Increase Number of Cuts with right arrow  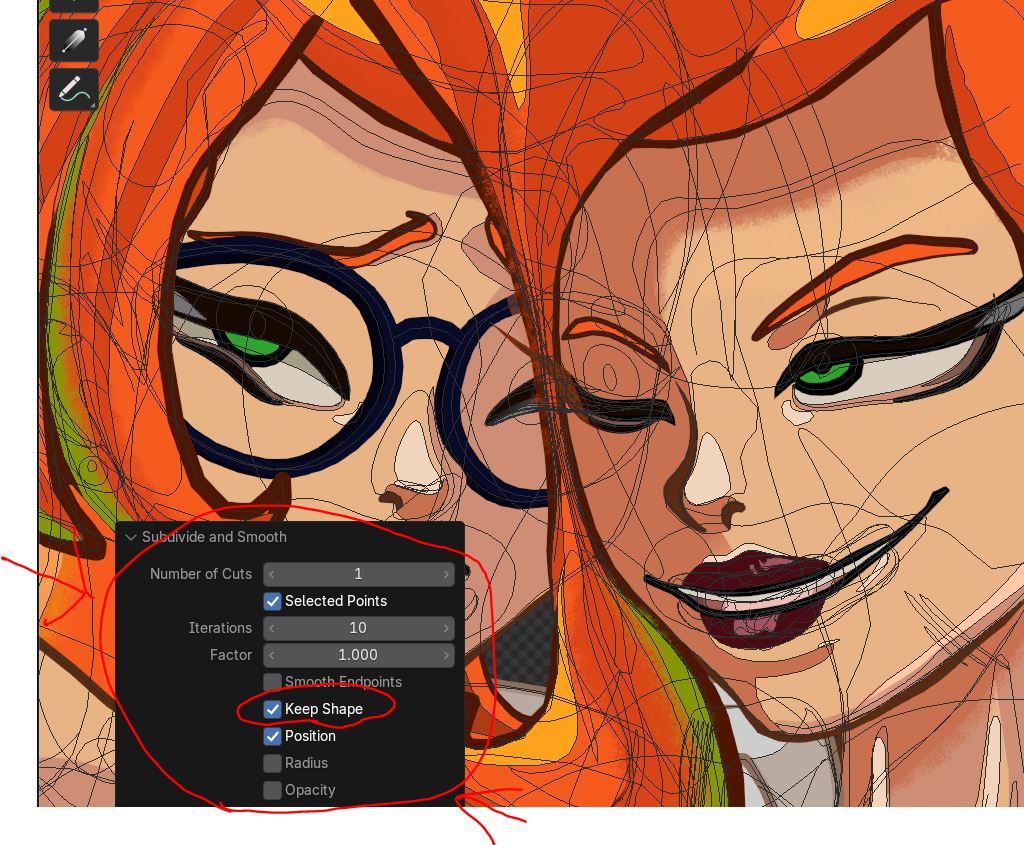coord(446,574)
